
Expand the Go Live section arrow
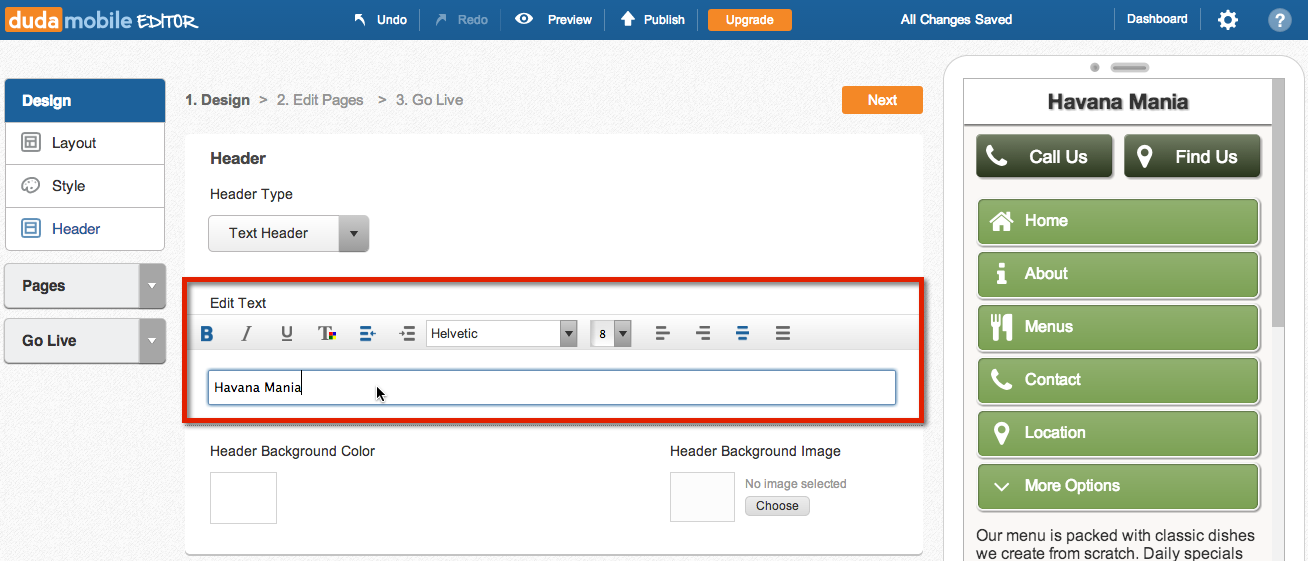(x=152, y=341)
